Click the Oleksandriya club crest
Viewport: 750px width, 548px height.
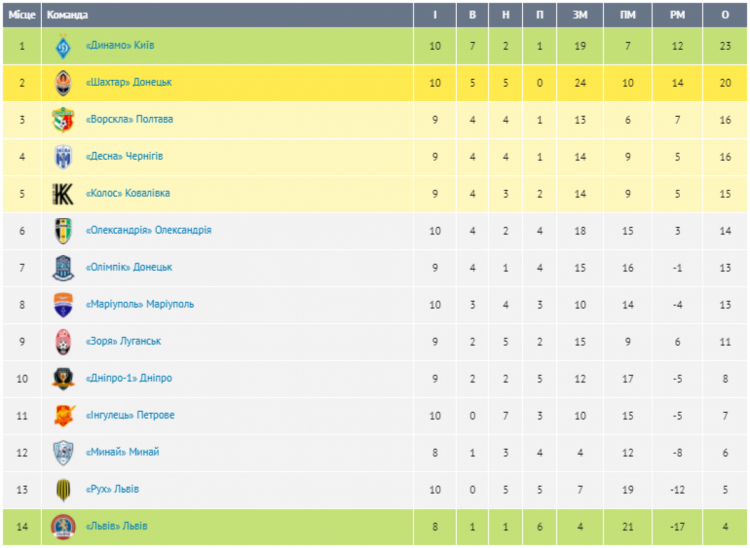[63, 230]
